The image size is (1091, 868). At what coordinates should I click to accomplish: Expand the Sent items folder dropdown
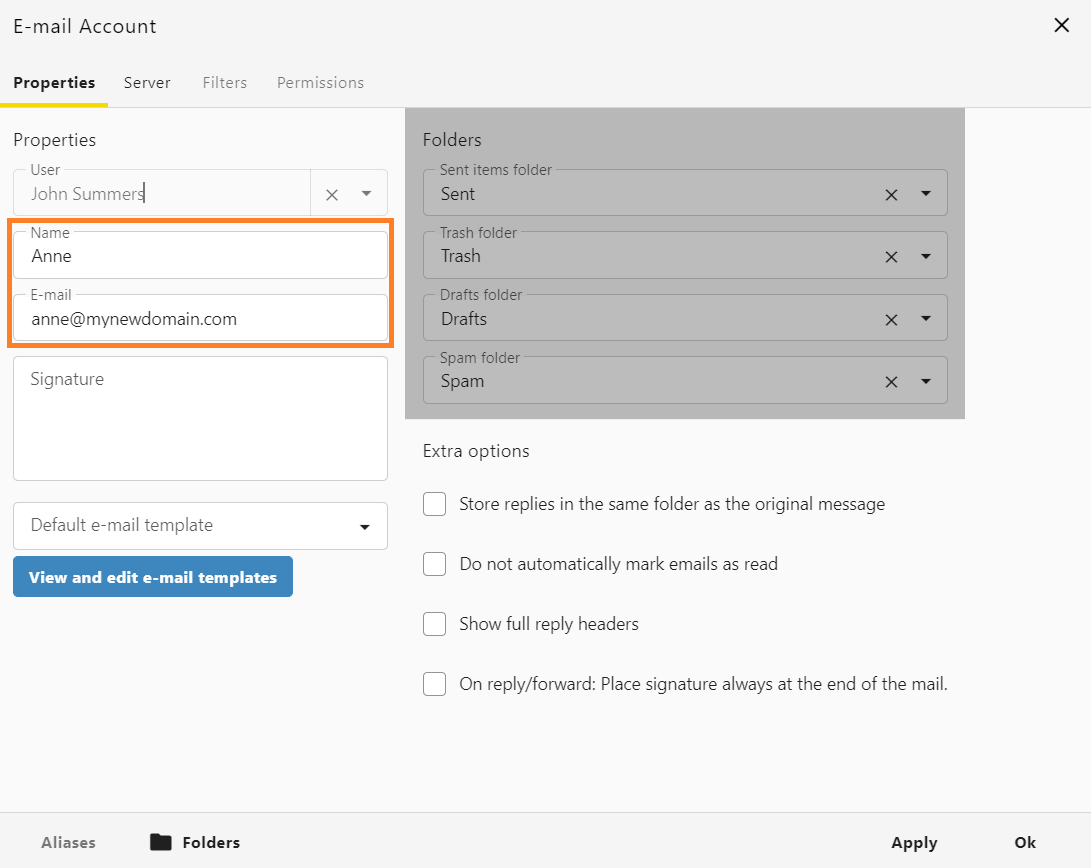[926, 194]
